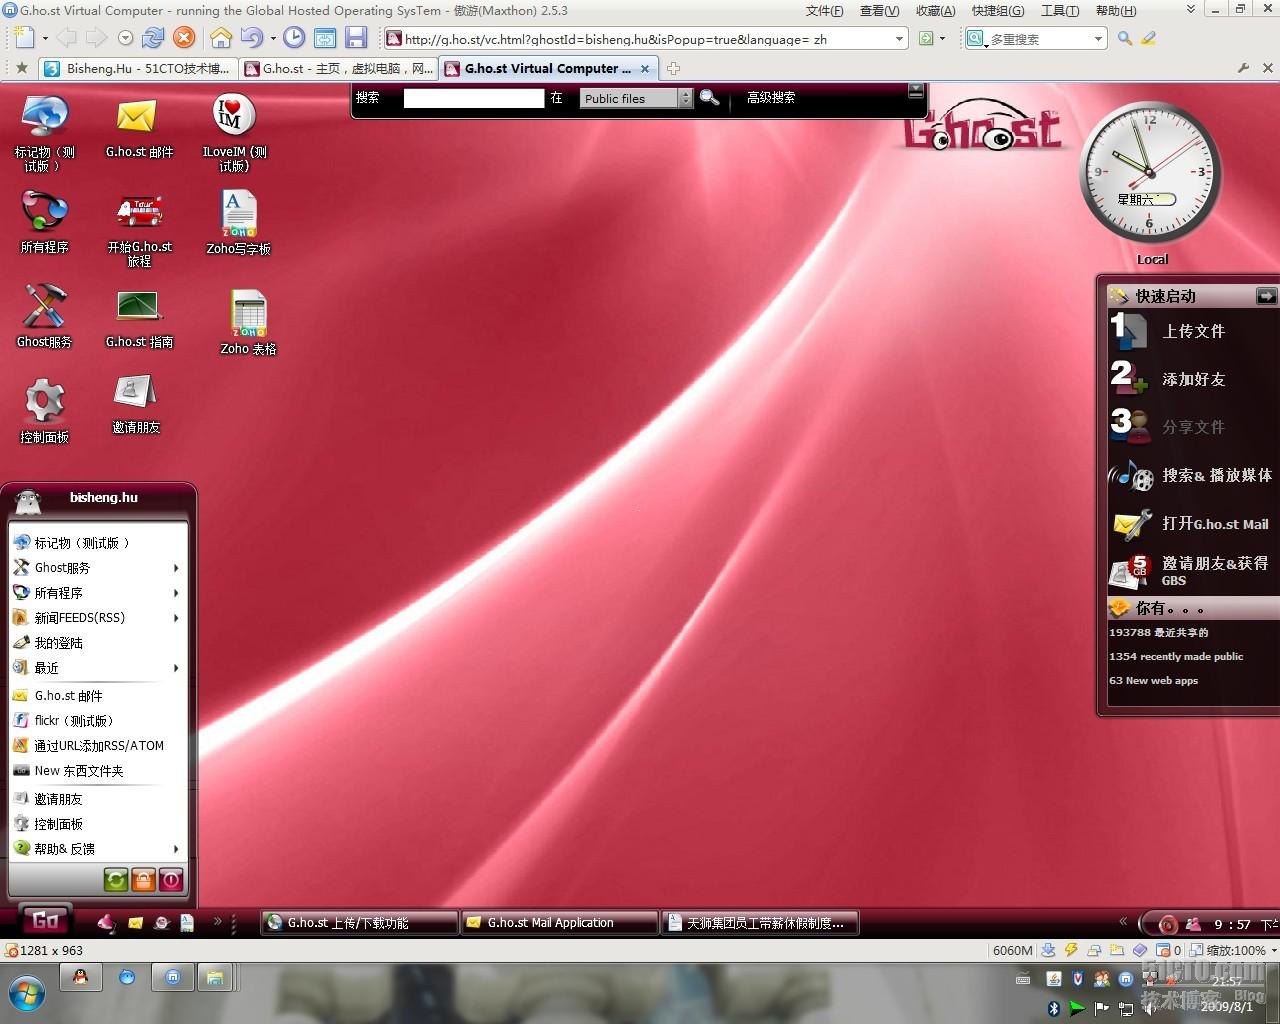Click Maxthon's new page toolbar icon
The height and width of the screenshot is (1024, 1280).
(x=24, y=38)
